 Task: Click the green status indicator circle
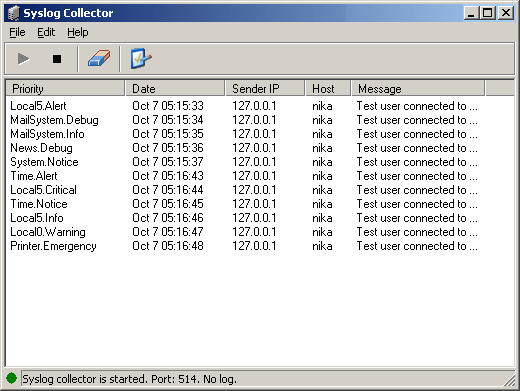pyautogui.click(x=12, y=378)
